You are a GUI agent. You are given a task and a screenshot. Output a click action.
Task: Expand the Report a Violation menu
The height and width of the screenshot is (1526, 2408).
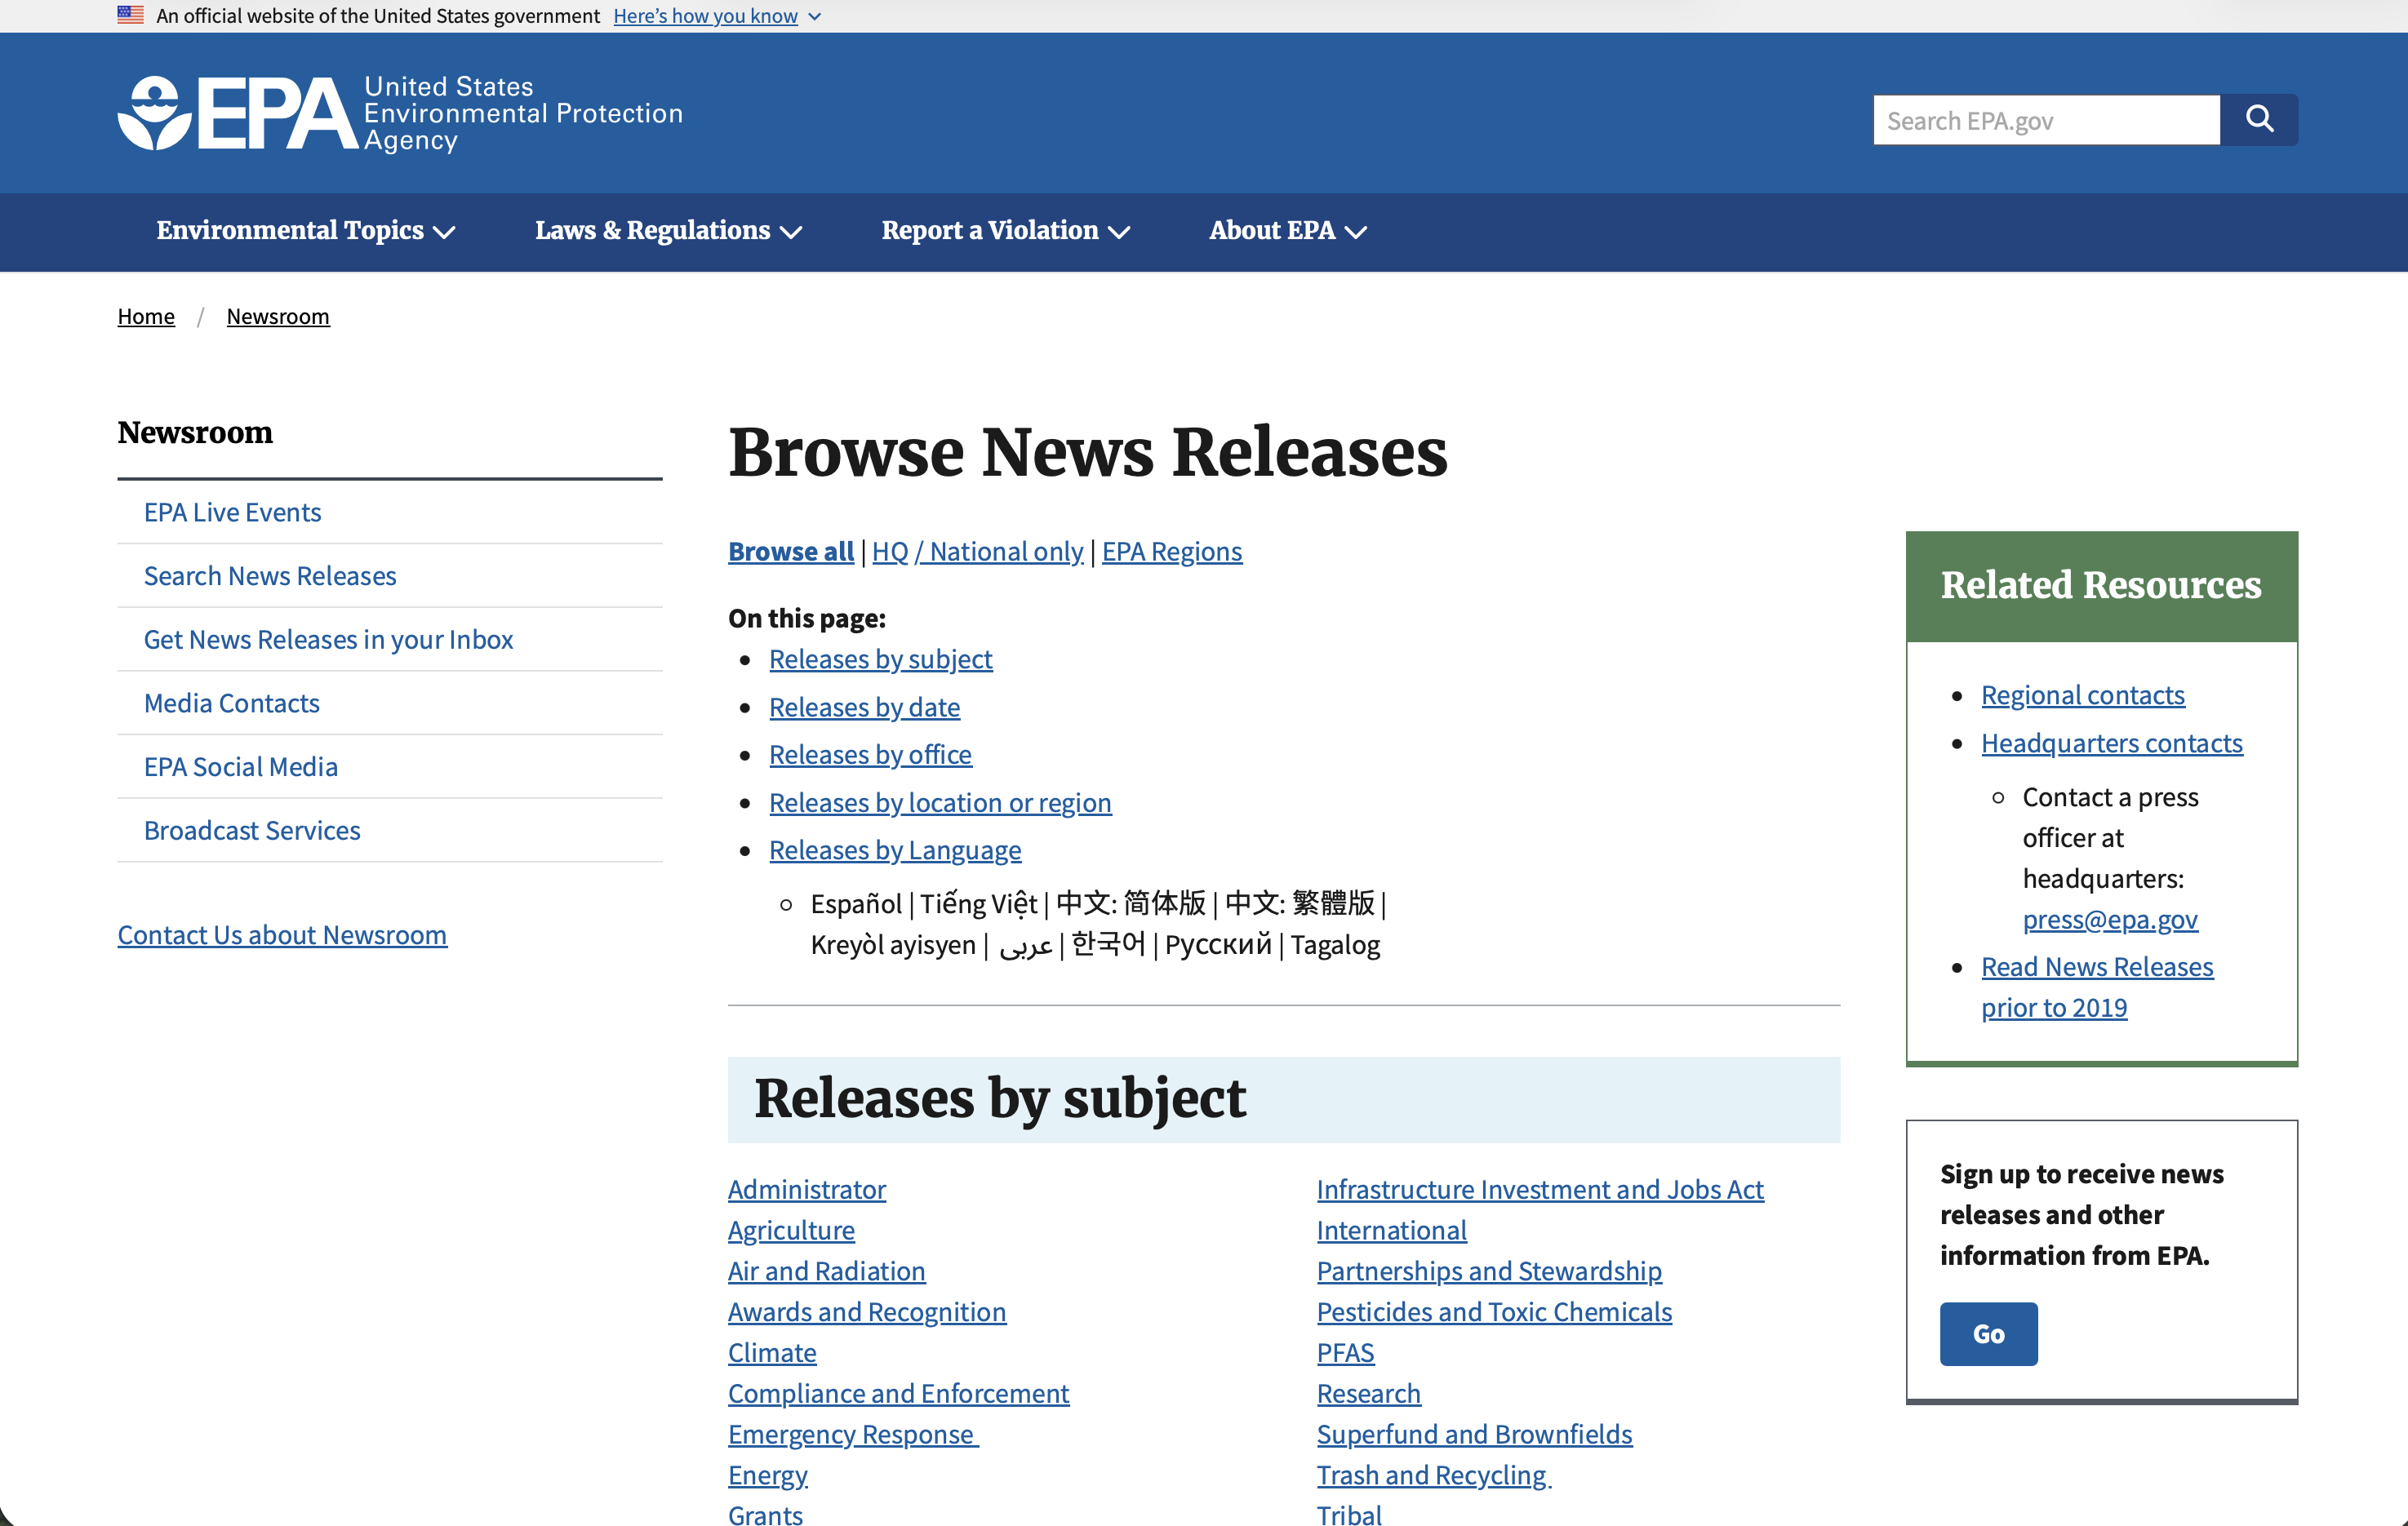pyautogui.click(x=1005, y=231)
